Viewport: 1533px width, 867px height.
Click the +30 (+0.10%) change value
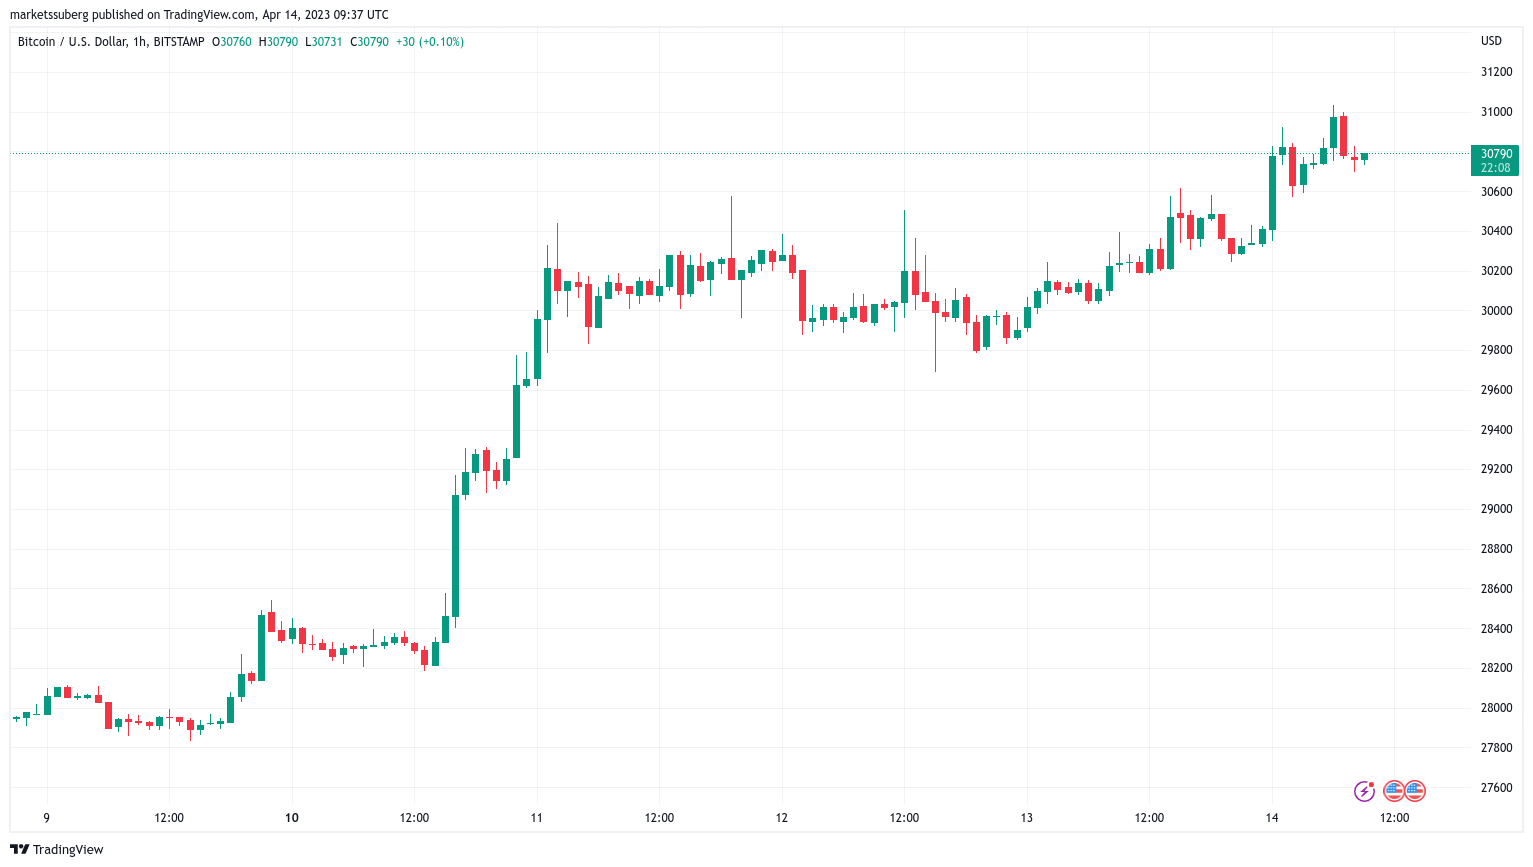click(430, 42)
